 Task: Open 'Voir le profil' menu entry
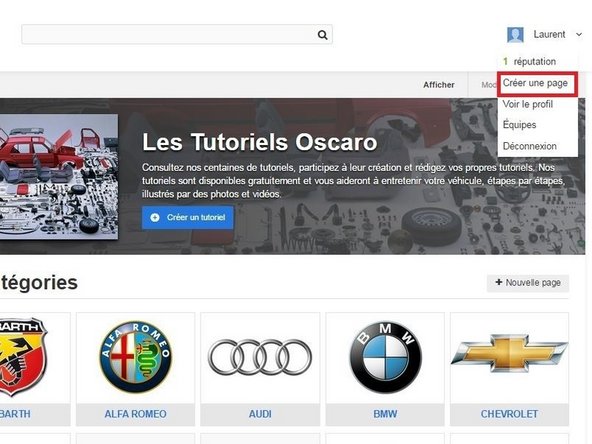coord(527,104)
